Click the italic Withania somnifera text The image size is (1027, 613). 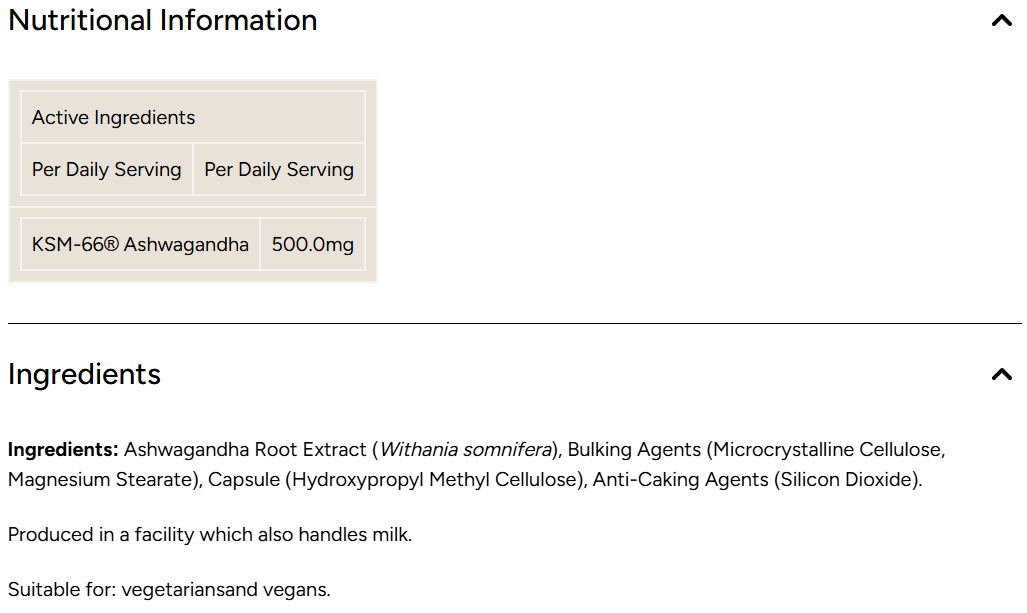point(466,450)
